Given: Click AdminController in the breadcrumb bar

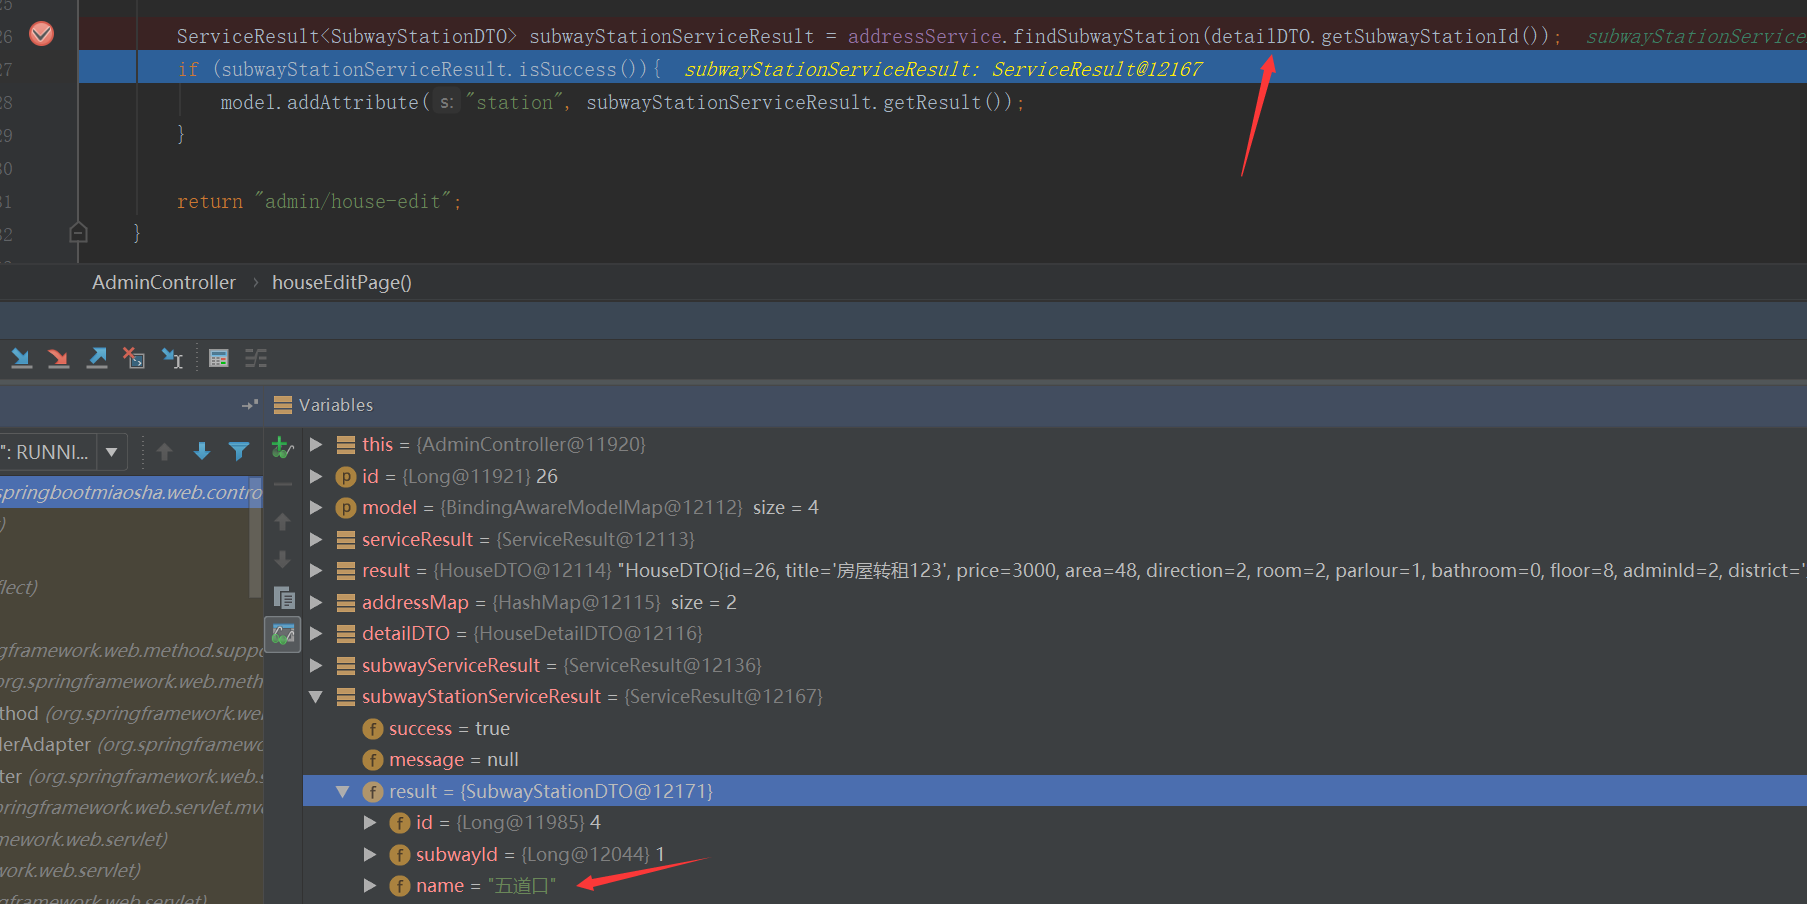Looking at the screenshot, I should 163,282.
